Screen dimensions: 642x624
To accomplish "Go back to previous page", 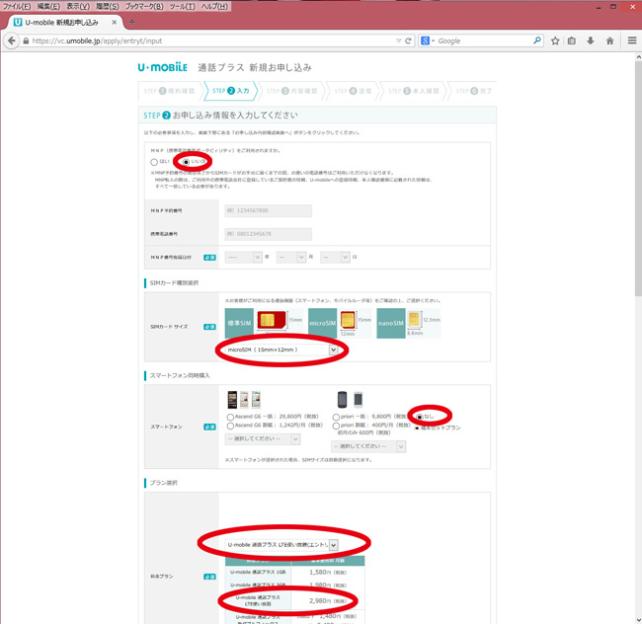I will [12, 41].
